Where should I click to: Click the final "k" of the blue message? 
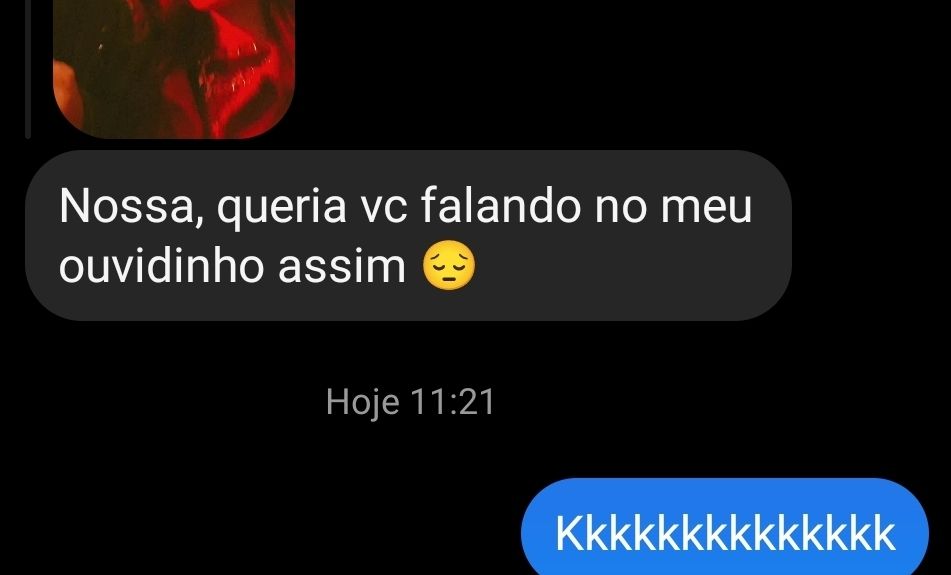point(884,534)
